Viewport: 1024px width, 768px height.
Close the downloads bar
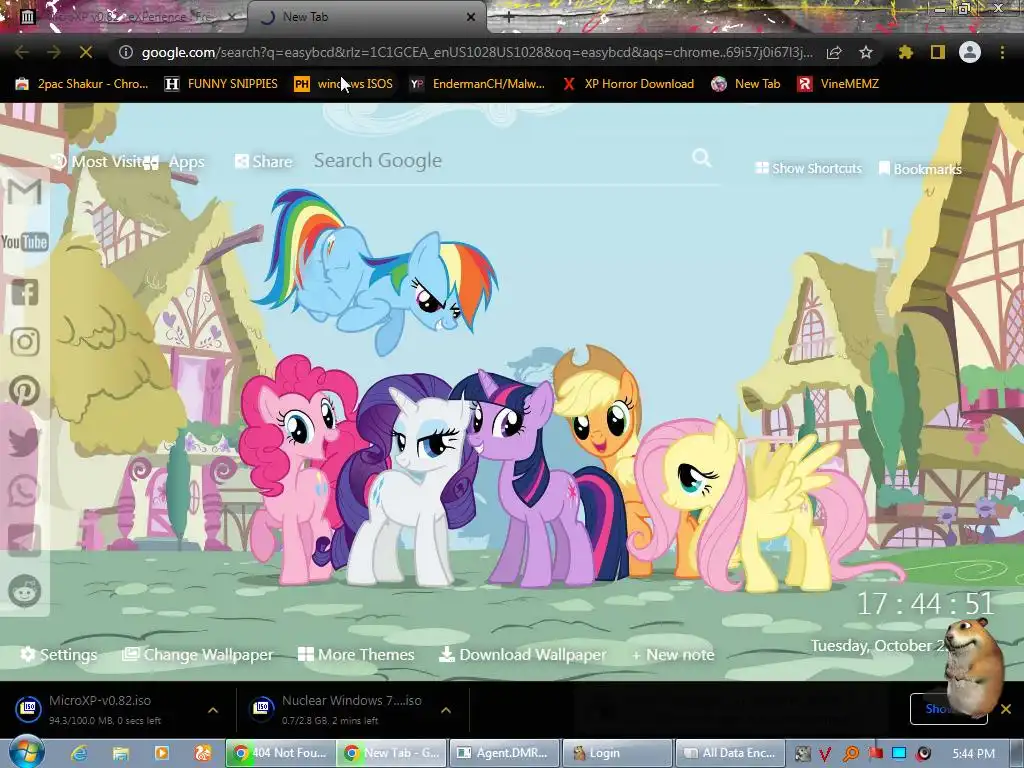click(1006, 709)
